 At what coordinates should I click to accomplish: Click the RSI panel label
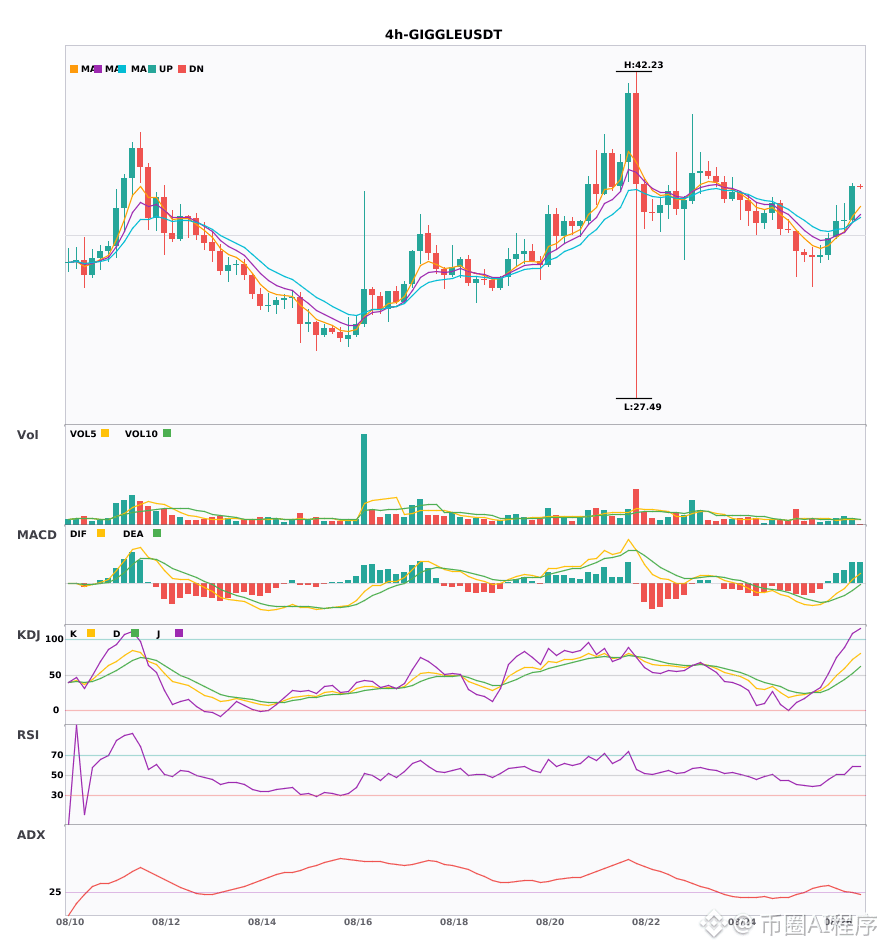(28, 735)
